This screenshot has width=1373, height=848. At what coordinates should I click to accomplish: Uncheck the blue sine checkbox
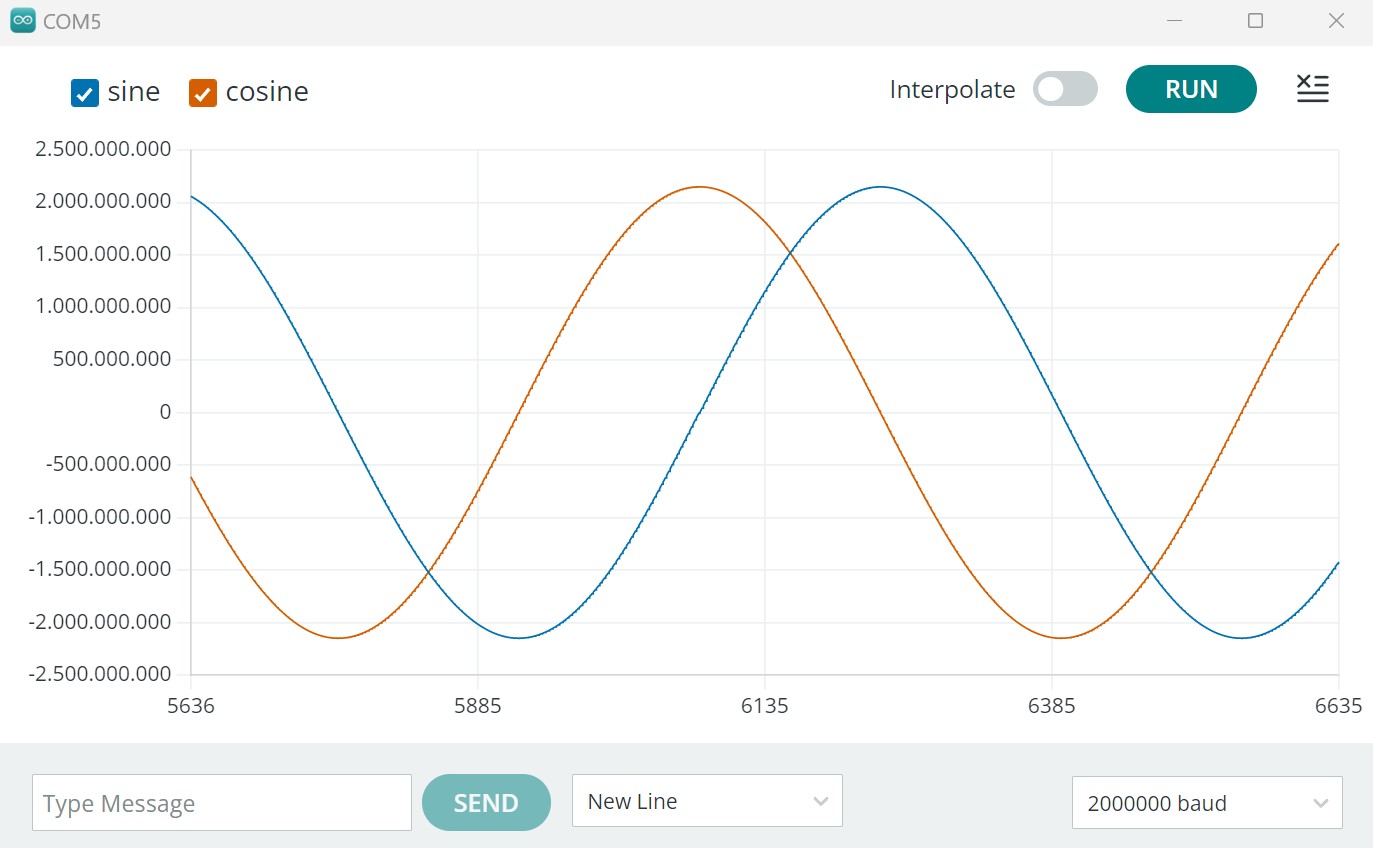85,93
